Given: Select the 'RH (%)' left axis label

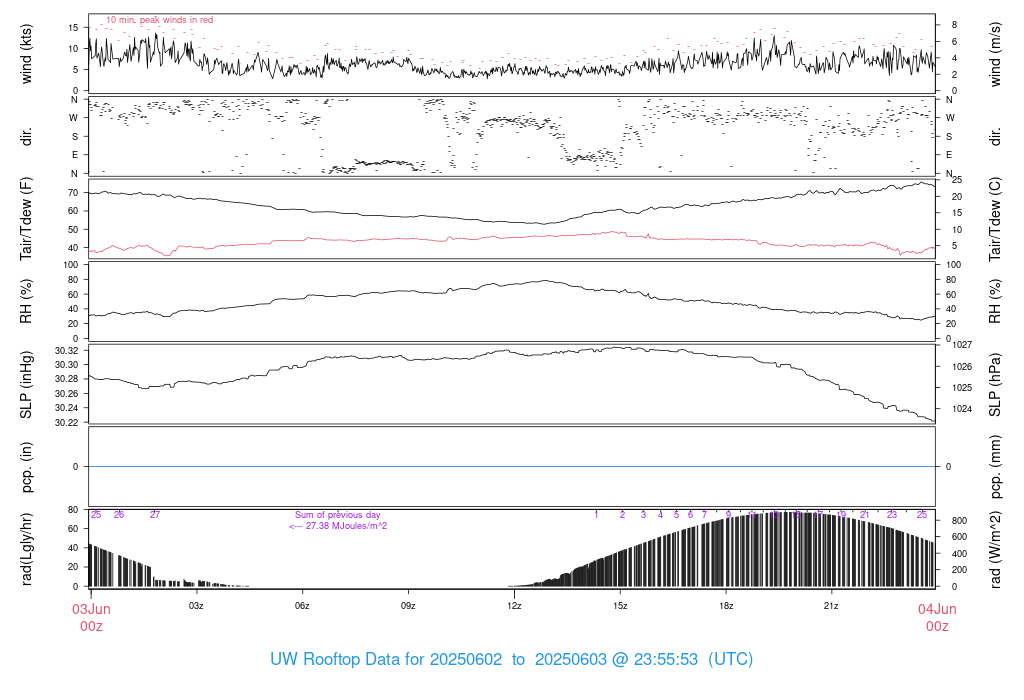Looking at the screenshot, I should coord(27,301).
